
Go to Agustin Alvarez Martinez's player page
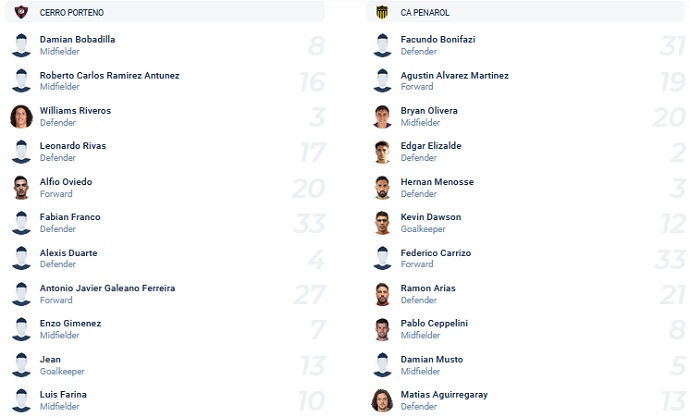[454, 75]
